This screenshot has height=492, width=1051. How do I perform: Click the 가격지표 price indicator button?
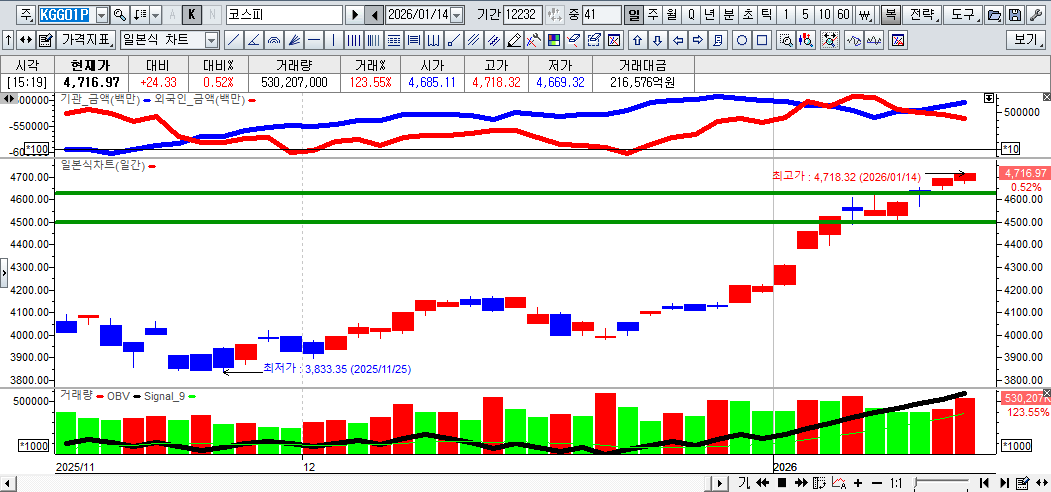coord(86,40)
